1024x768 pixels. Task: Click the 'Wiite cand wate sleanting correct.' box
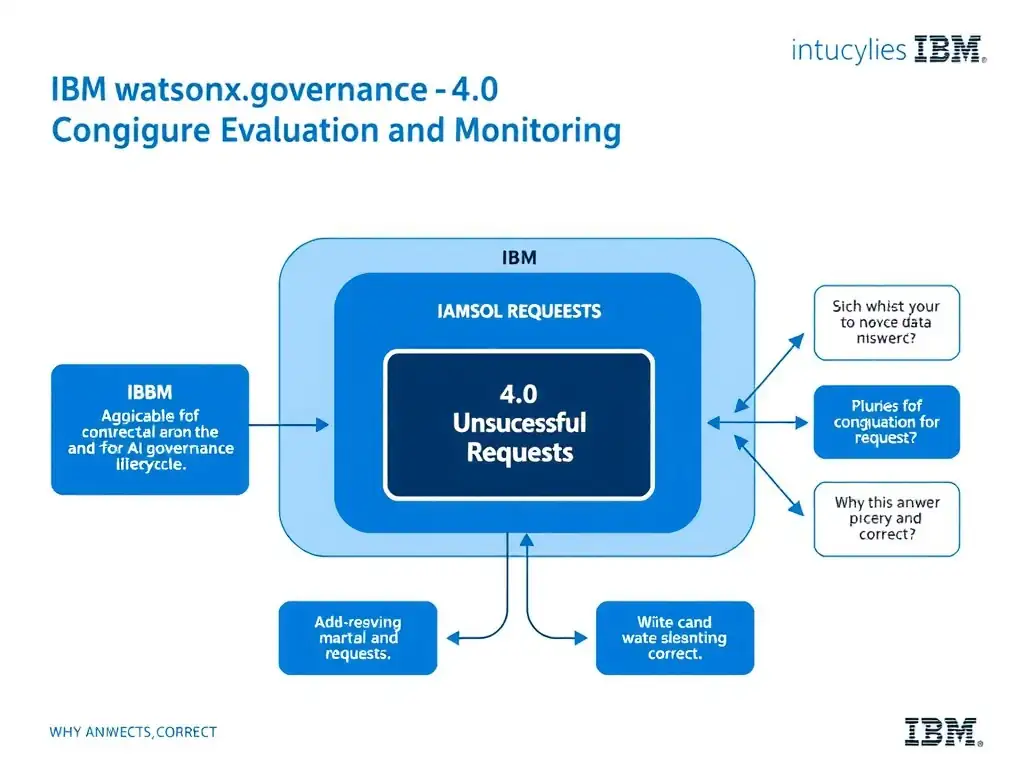[x=675, y=638]
